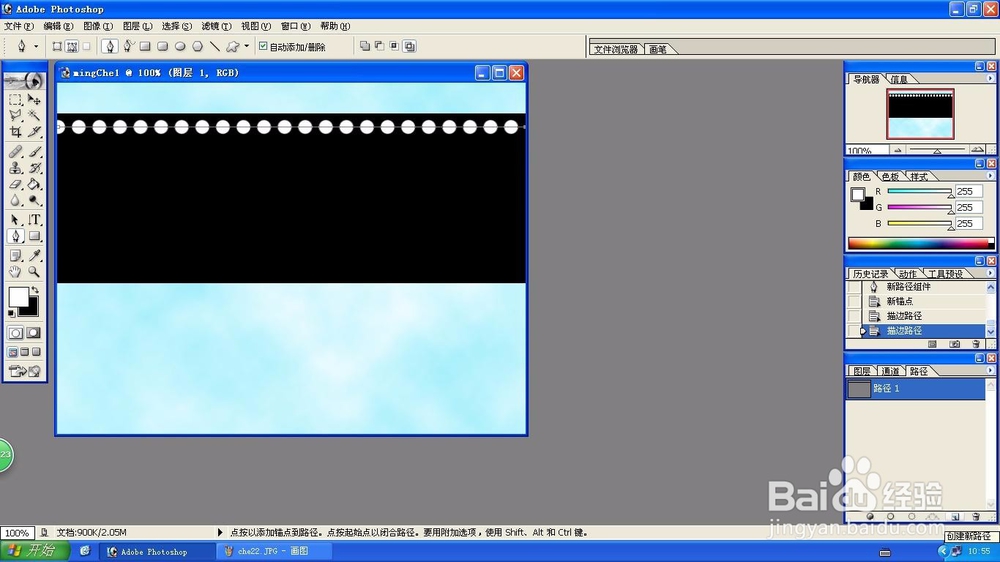Enable Shape Layers mode in options bar
Screen dimensions: 1000x562
pyautogui.click(x=57, y=46)
